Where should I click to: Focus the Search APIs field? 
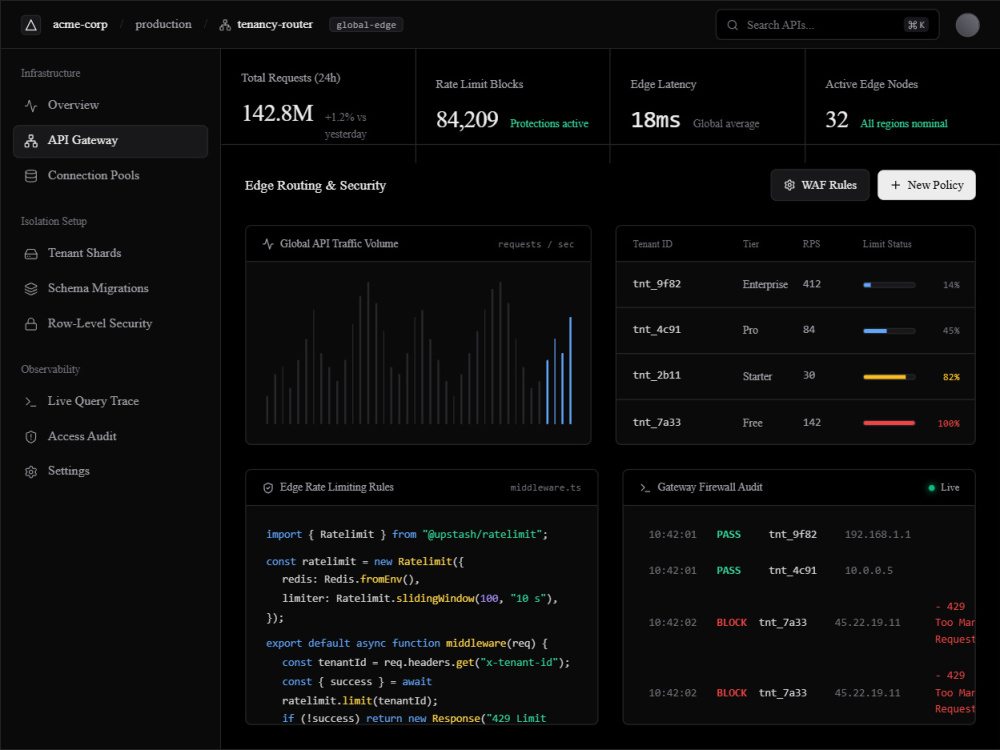point(827,25)
